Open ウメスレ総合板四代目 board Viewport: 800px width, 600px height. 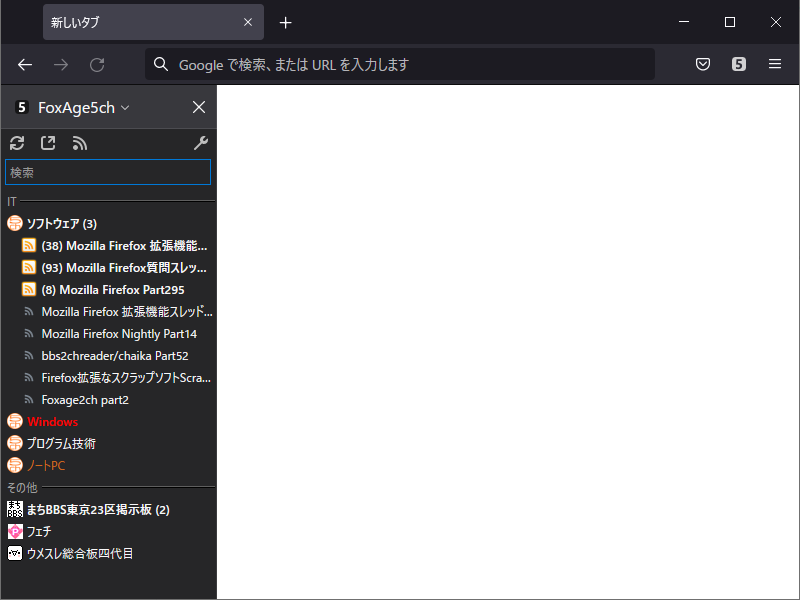point(80,553)
